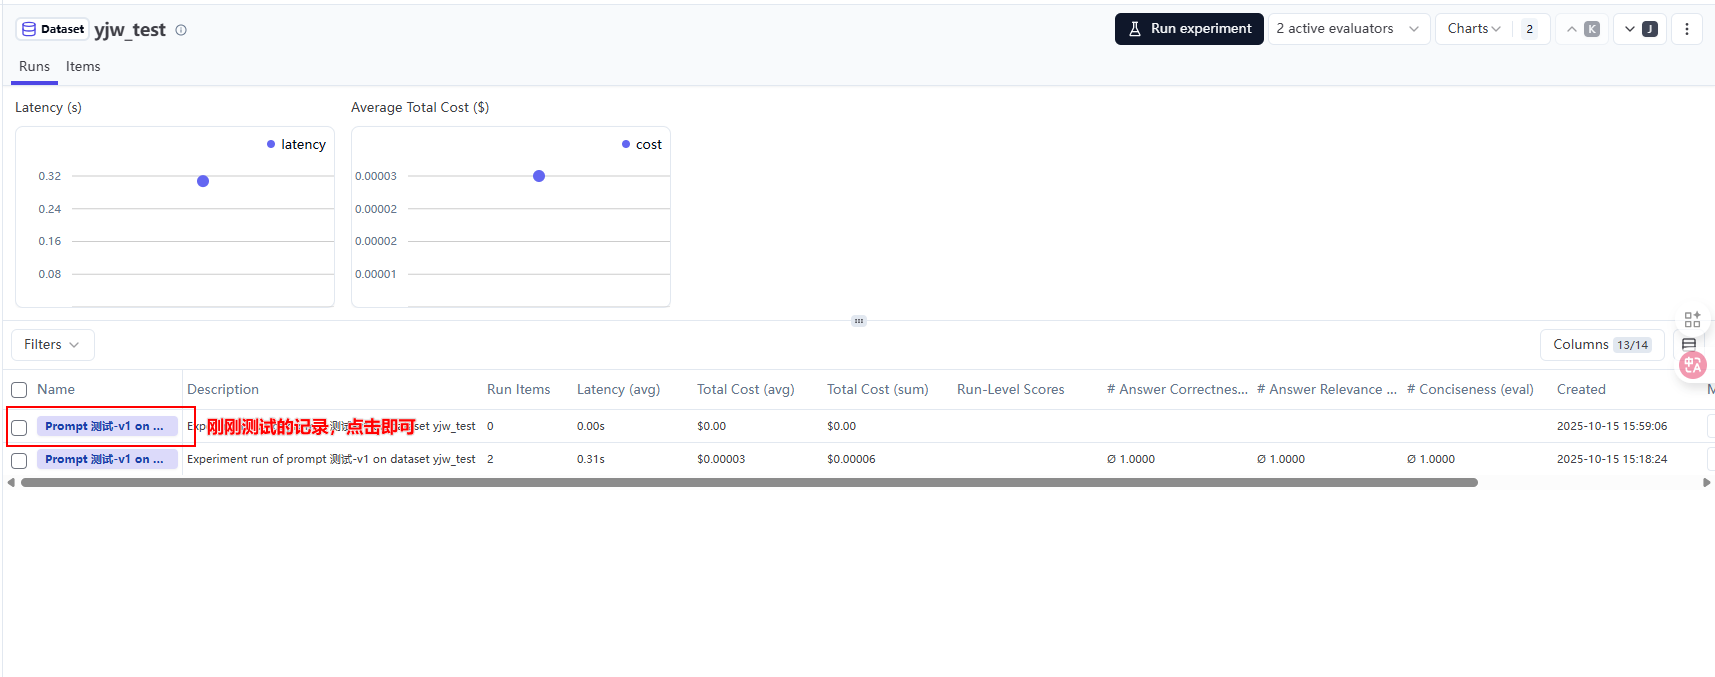
Task: Click the 2025-10-15 15:59:06 created cell
Action: [1612, 426]
